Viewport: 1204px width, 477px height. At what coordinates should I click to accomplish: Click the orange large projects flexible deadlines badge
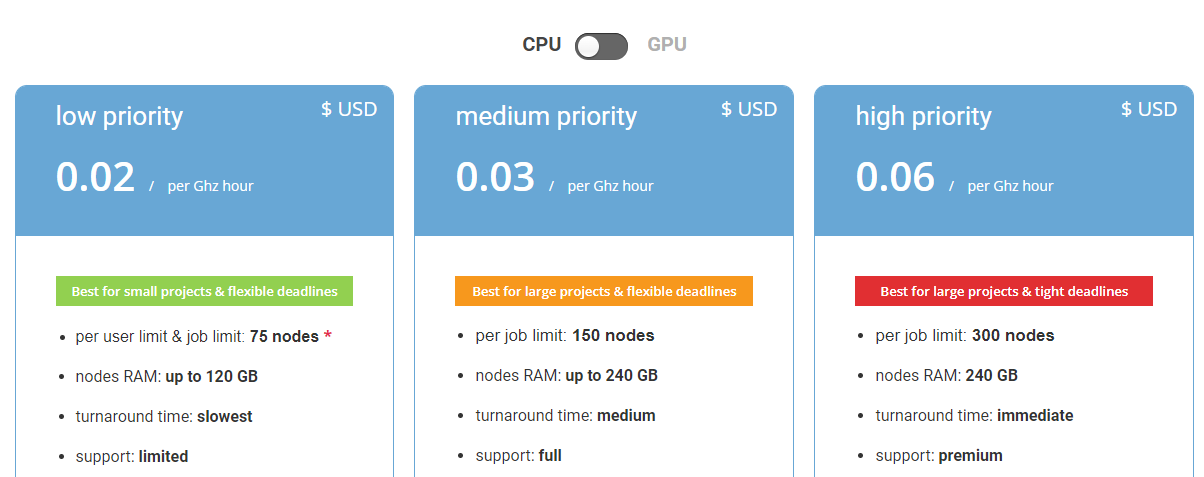pyautogui.click(x=604, y=292)
